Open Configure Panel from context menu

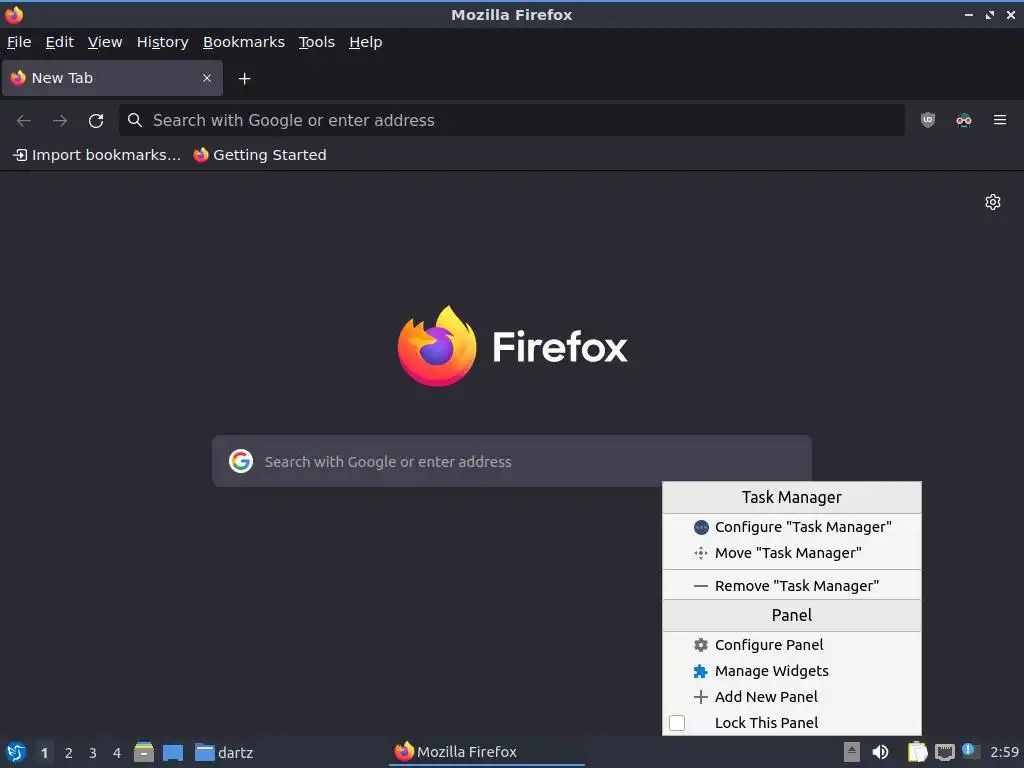tap(792, 645)
